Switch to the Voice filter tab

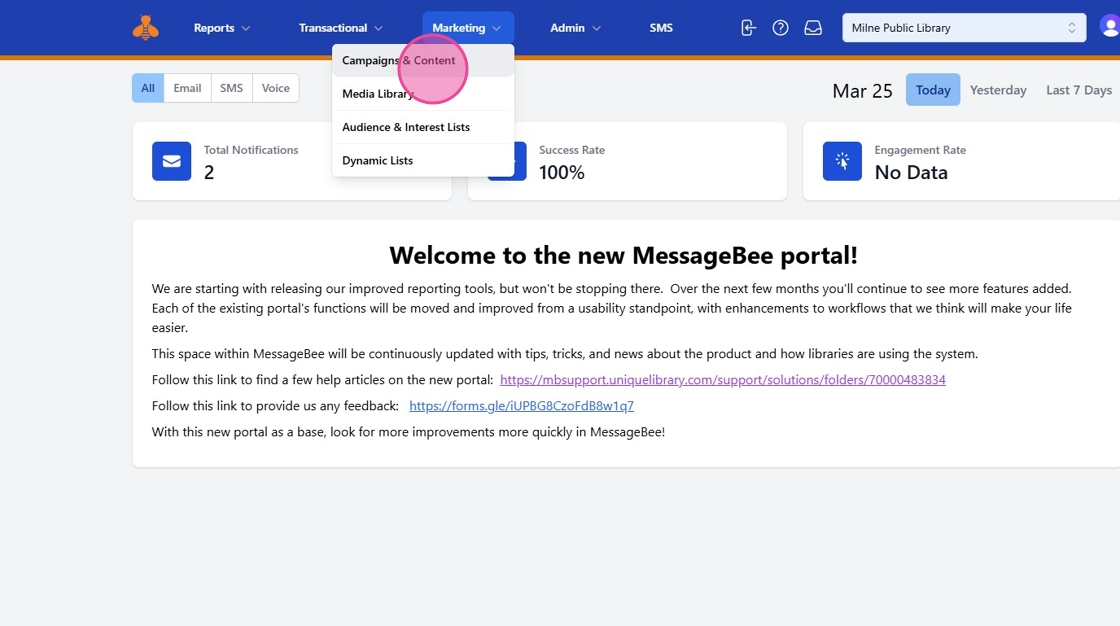coord(276,88)
